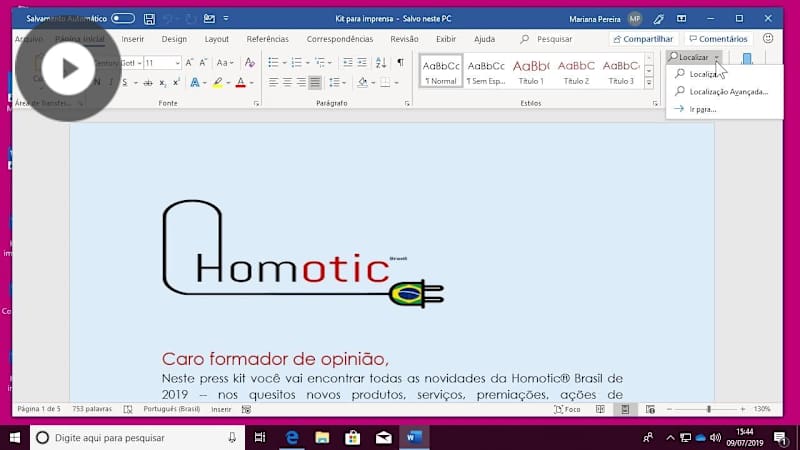This screenshot has height=450, width=800.
Task: Open the bullets list dropdown arrow
Action: coord(284,63)
